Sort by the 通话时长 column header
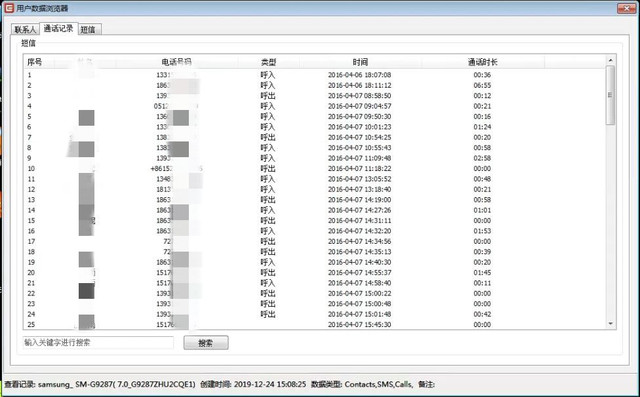Screen dimensions: 640x397 [482, 62]
